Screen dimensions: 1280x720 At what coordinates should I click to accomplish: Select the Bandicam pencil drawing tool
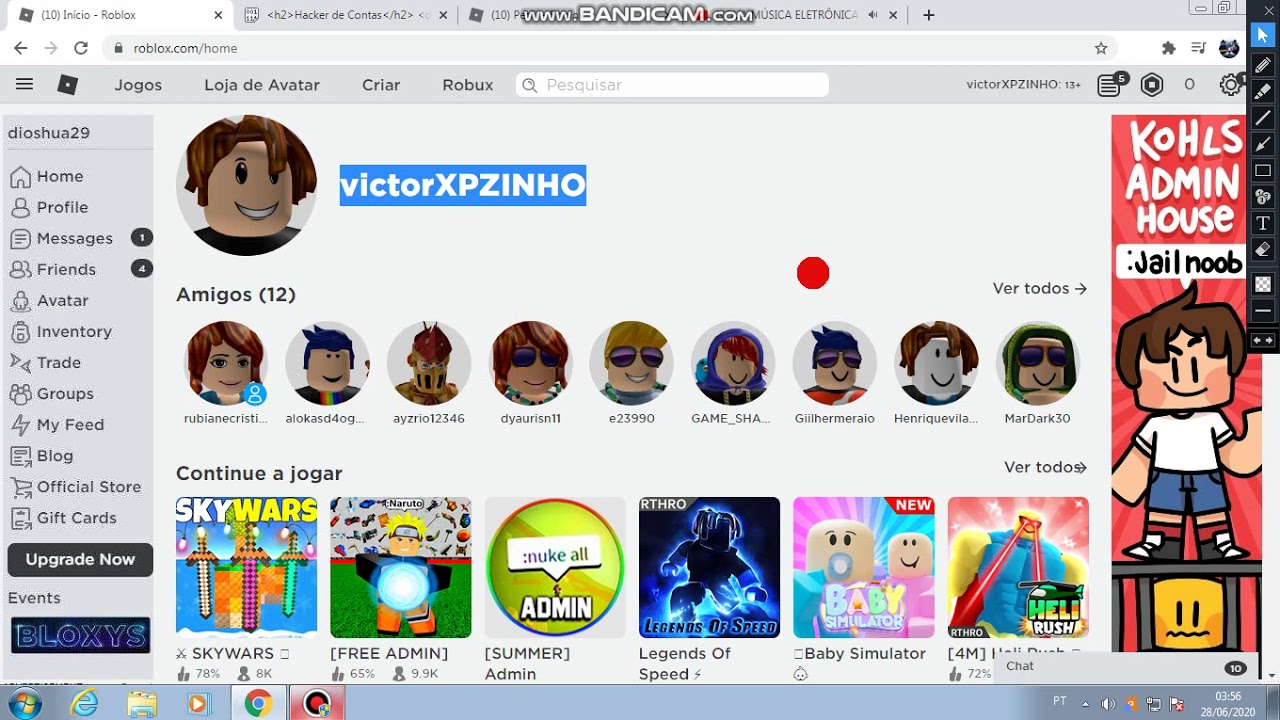[x=1262, y=65]
